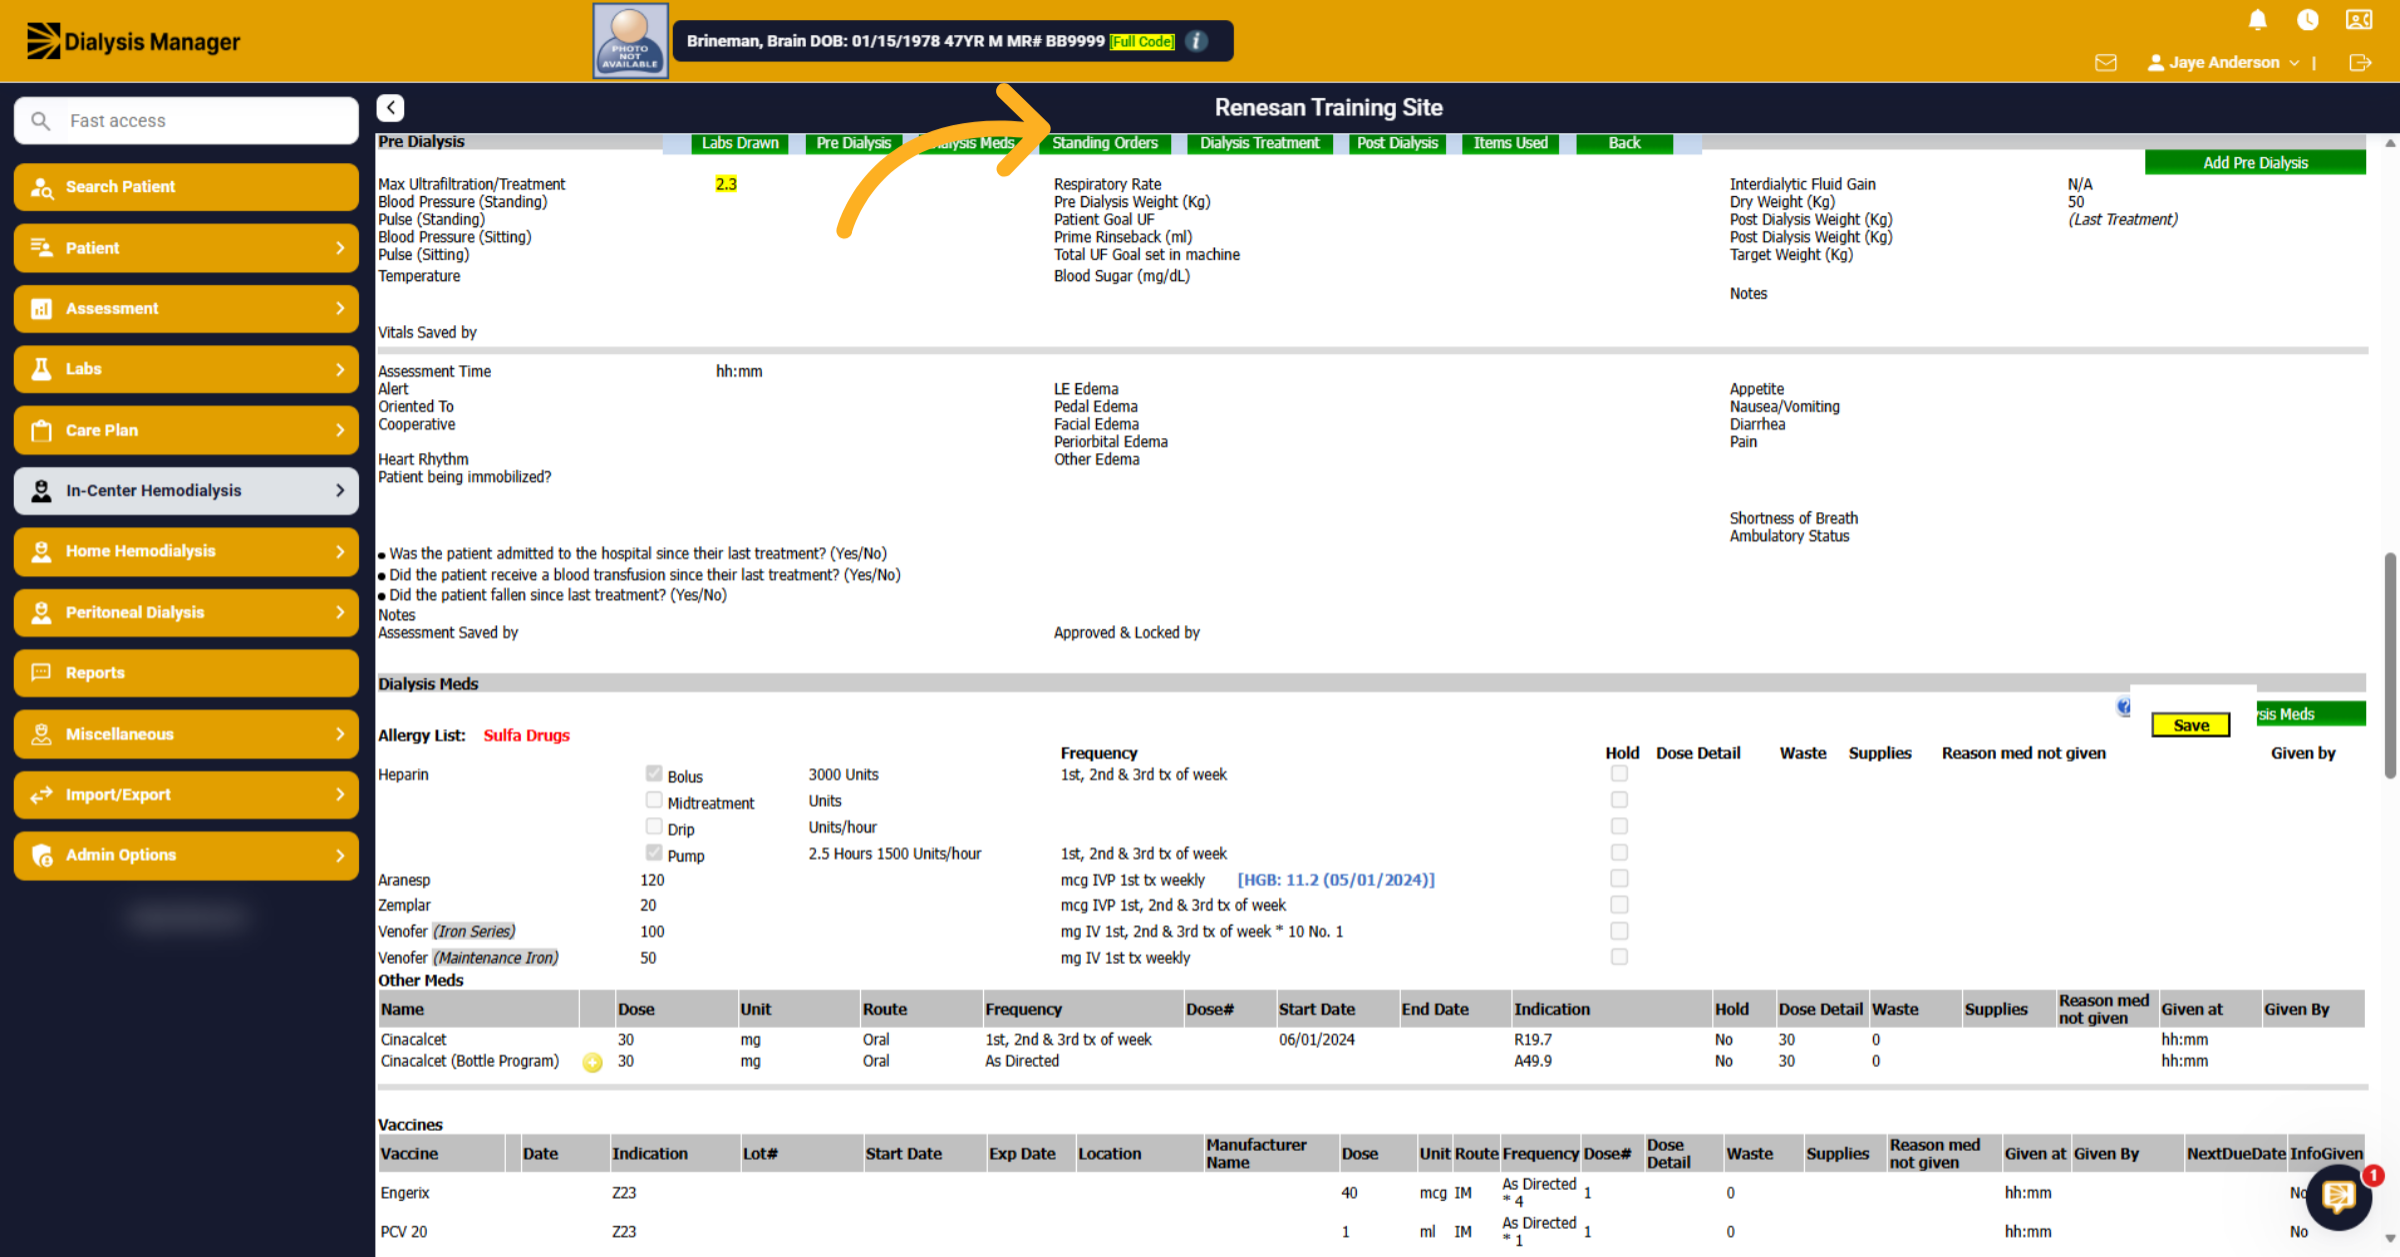This screenshot has width=2400, height=1257.
Task: Open the Dialysis Treatment tab
Action: (1259, 143)
